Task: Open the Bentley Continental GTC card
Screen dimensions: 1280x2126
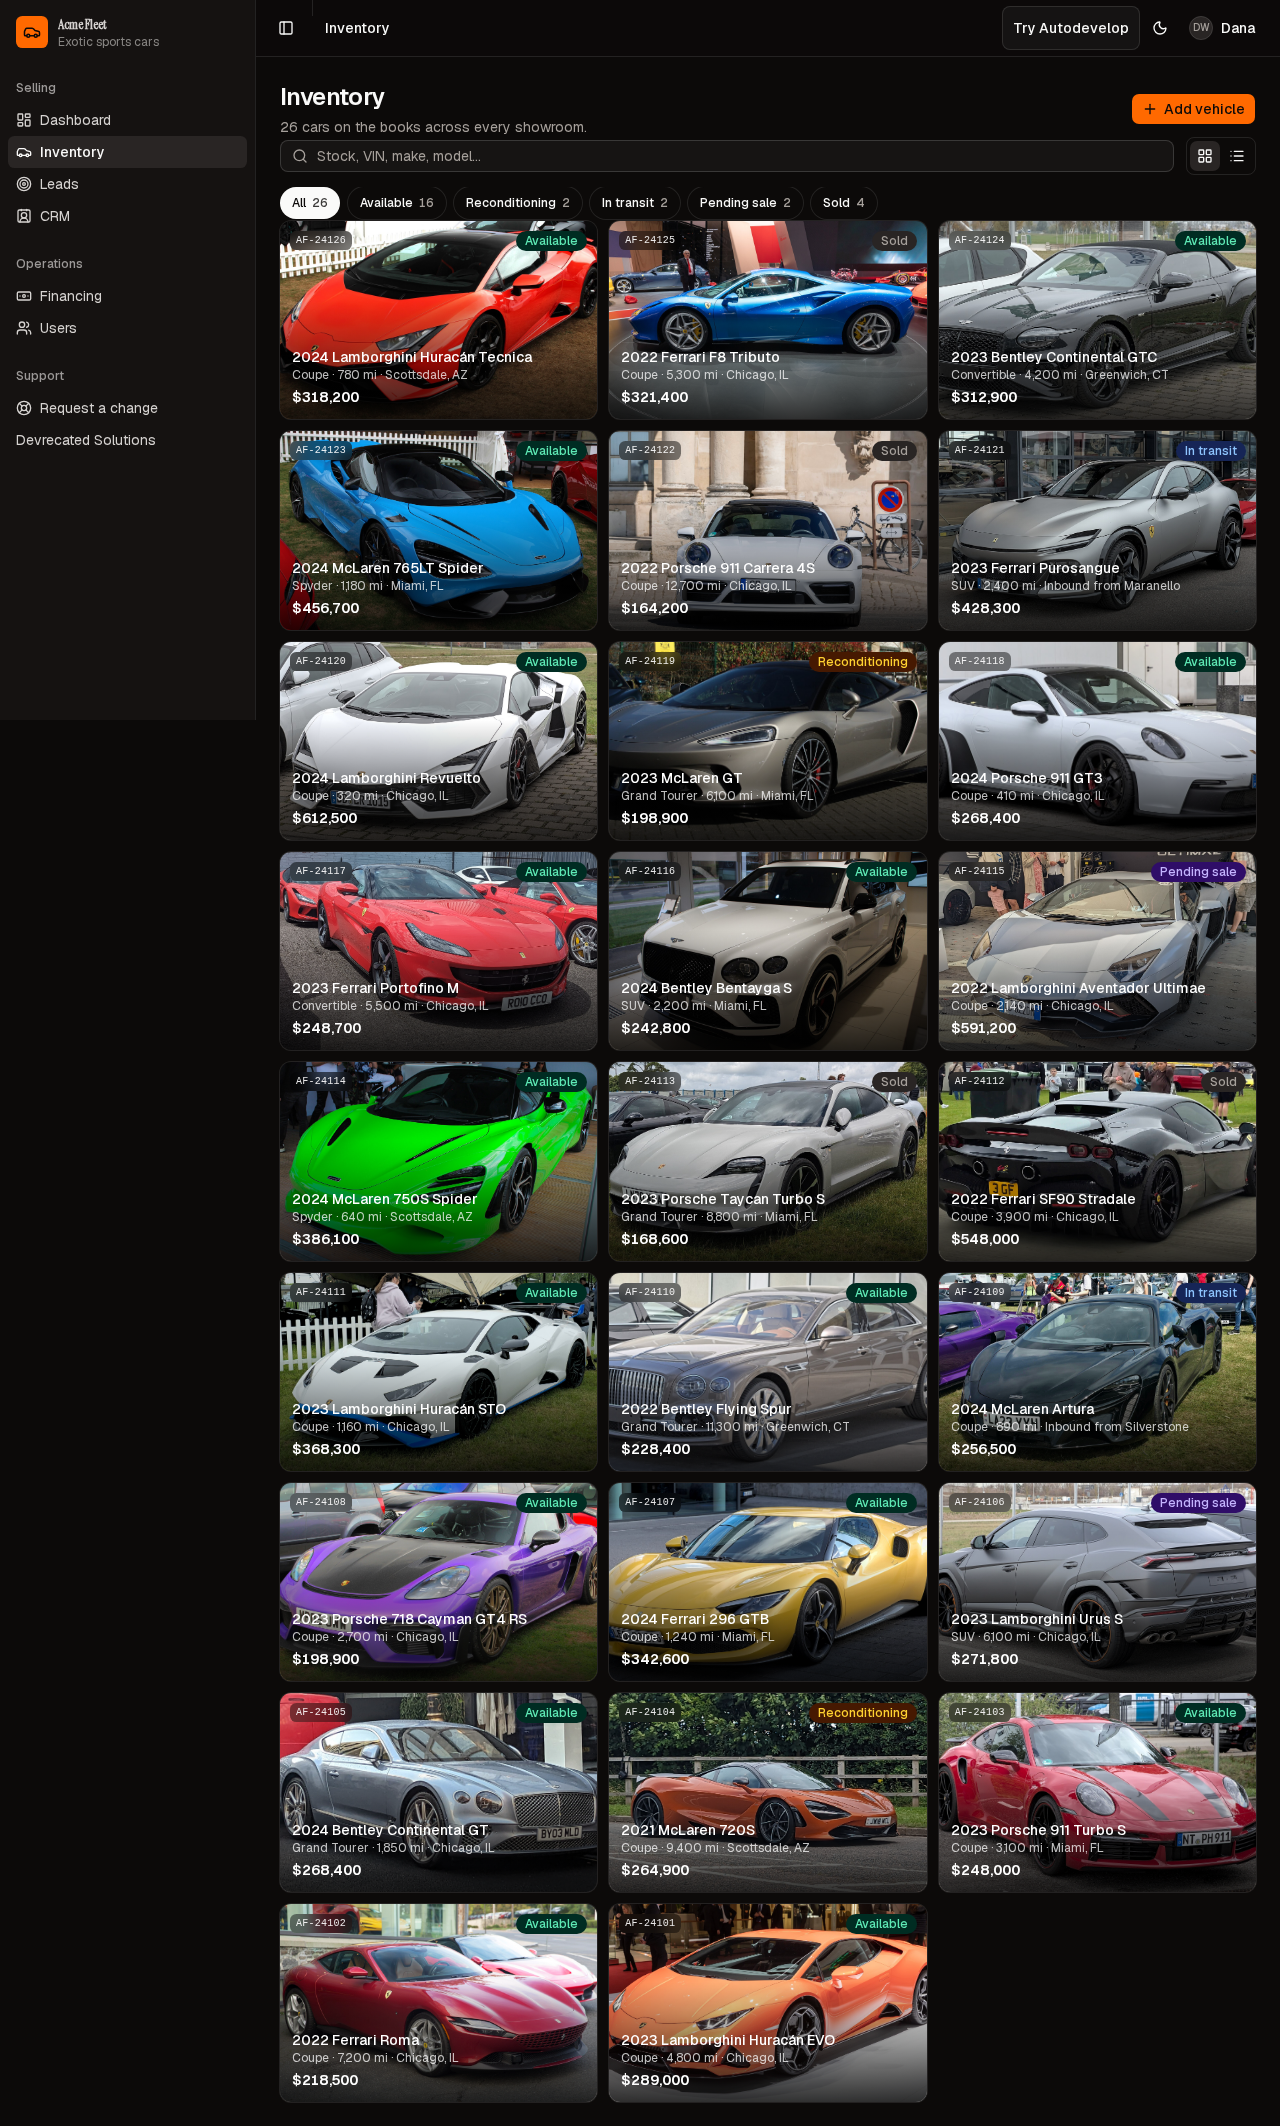Action: pyautogui.click(x=1097, y=320)
